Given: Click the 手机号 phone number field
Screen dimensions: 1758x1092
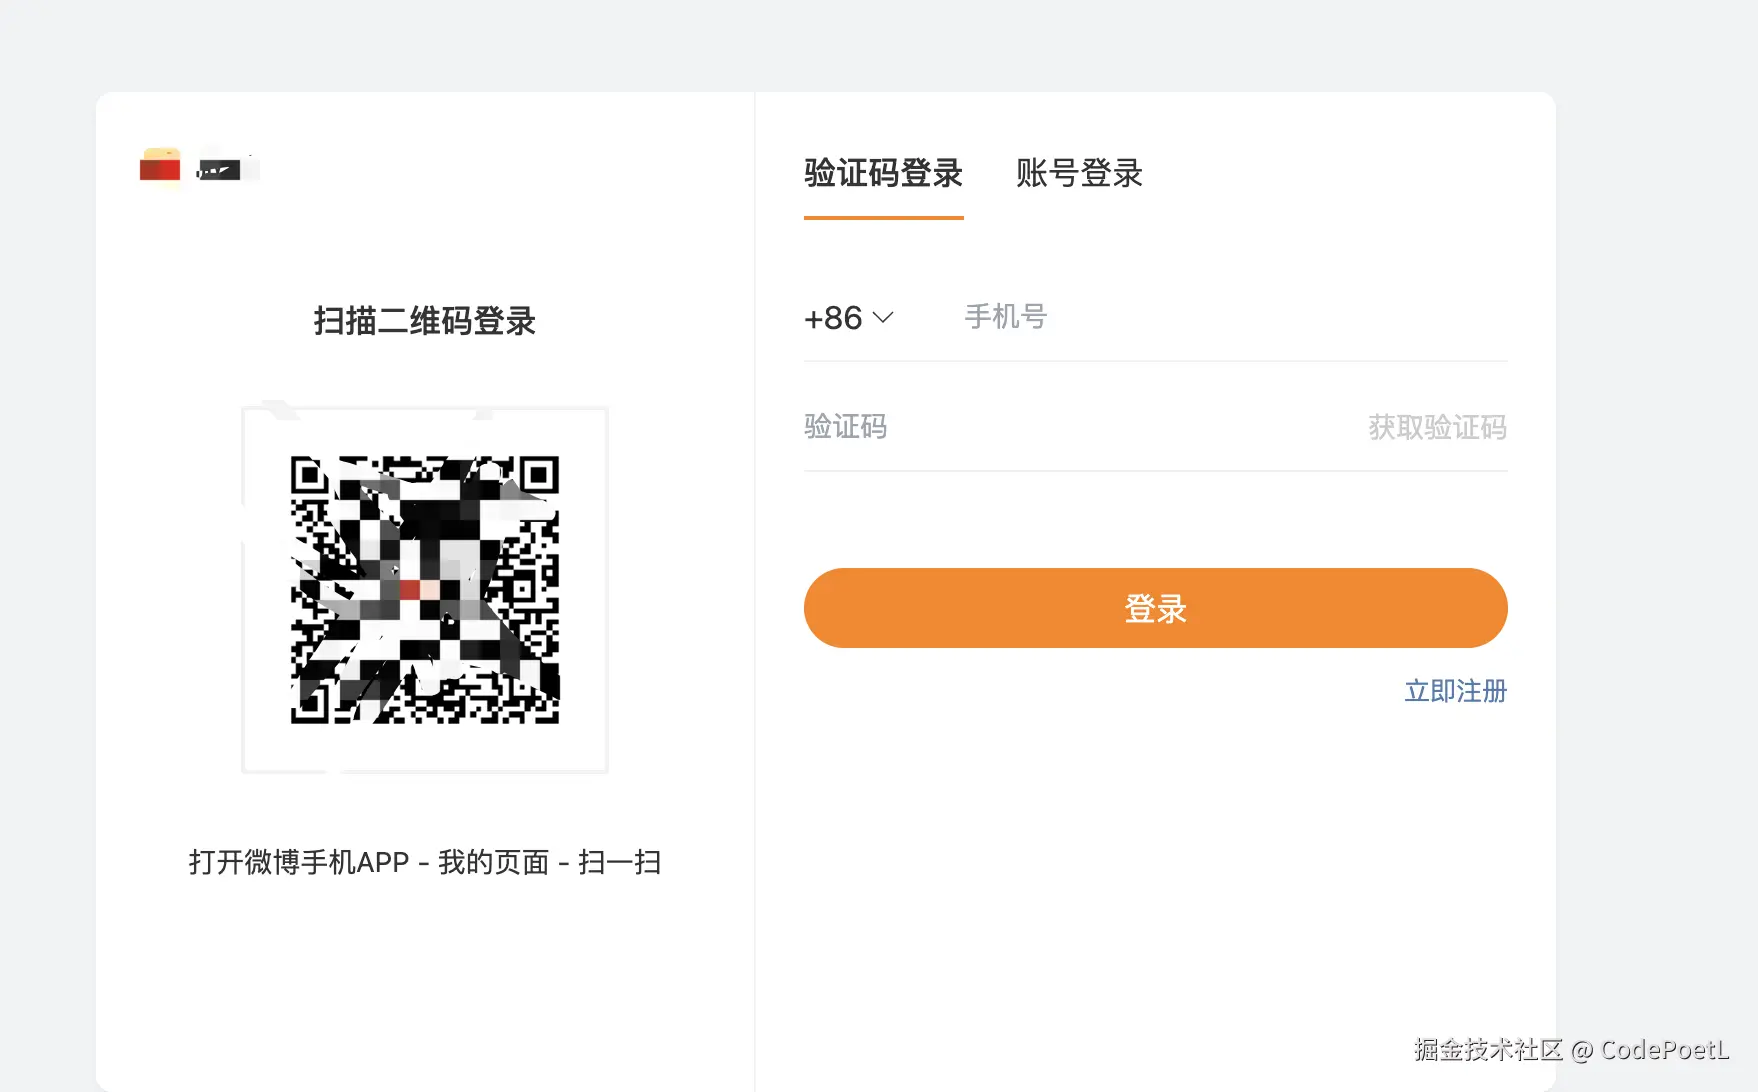Looking at the screenshot, I should (x=1100, y=316).
